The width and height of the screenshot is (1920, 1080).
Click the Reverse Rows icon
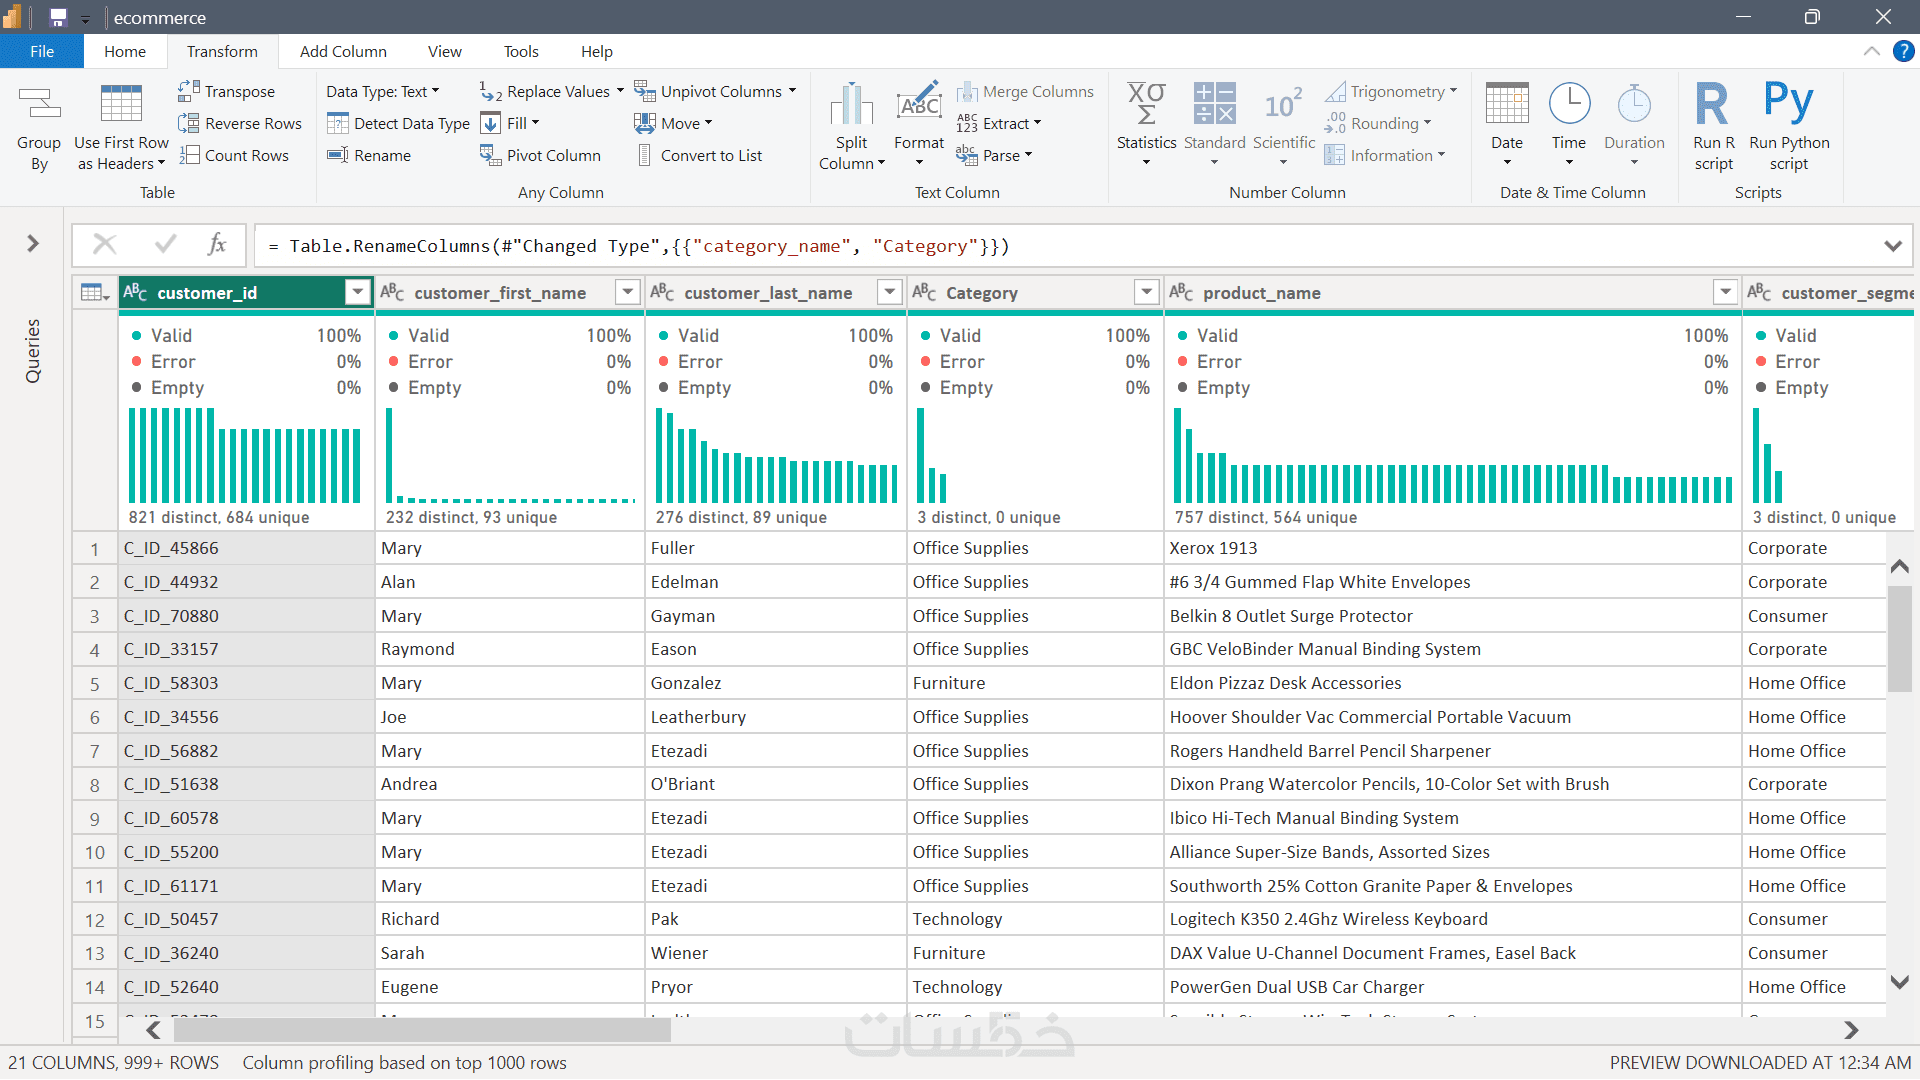pyautogui.click(x=188, y=123)
